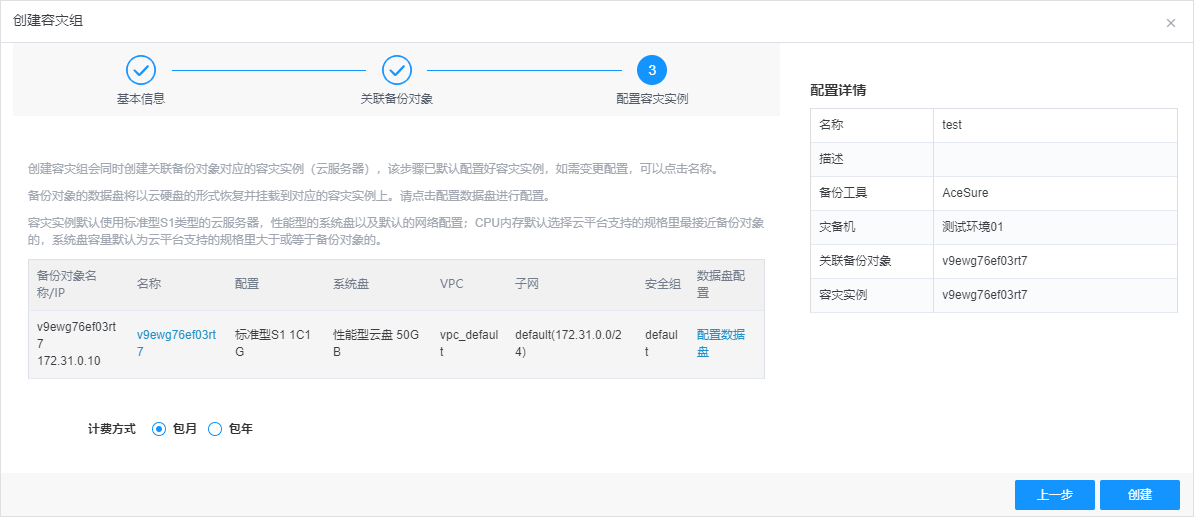Select the 包月 billing radio button

tap(159, 429)
